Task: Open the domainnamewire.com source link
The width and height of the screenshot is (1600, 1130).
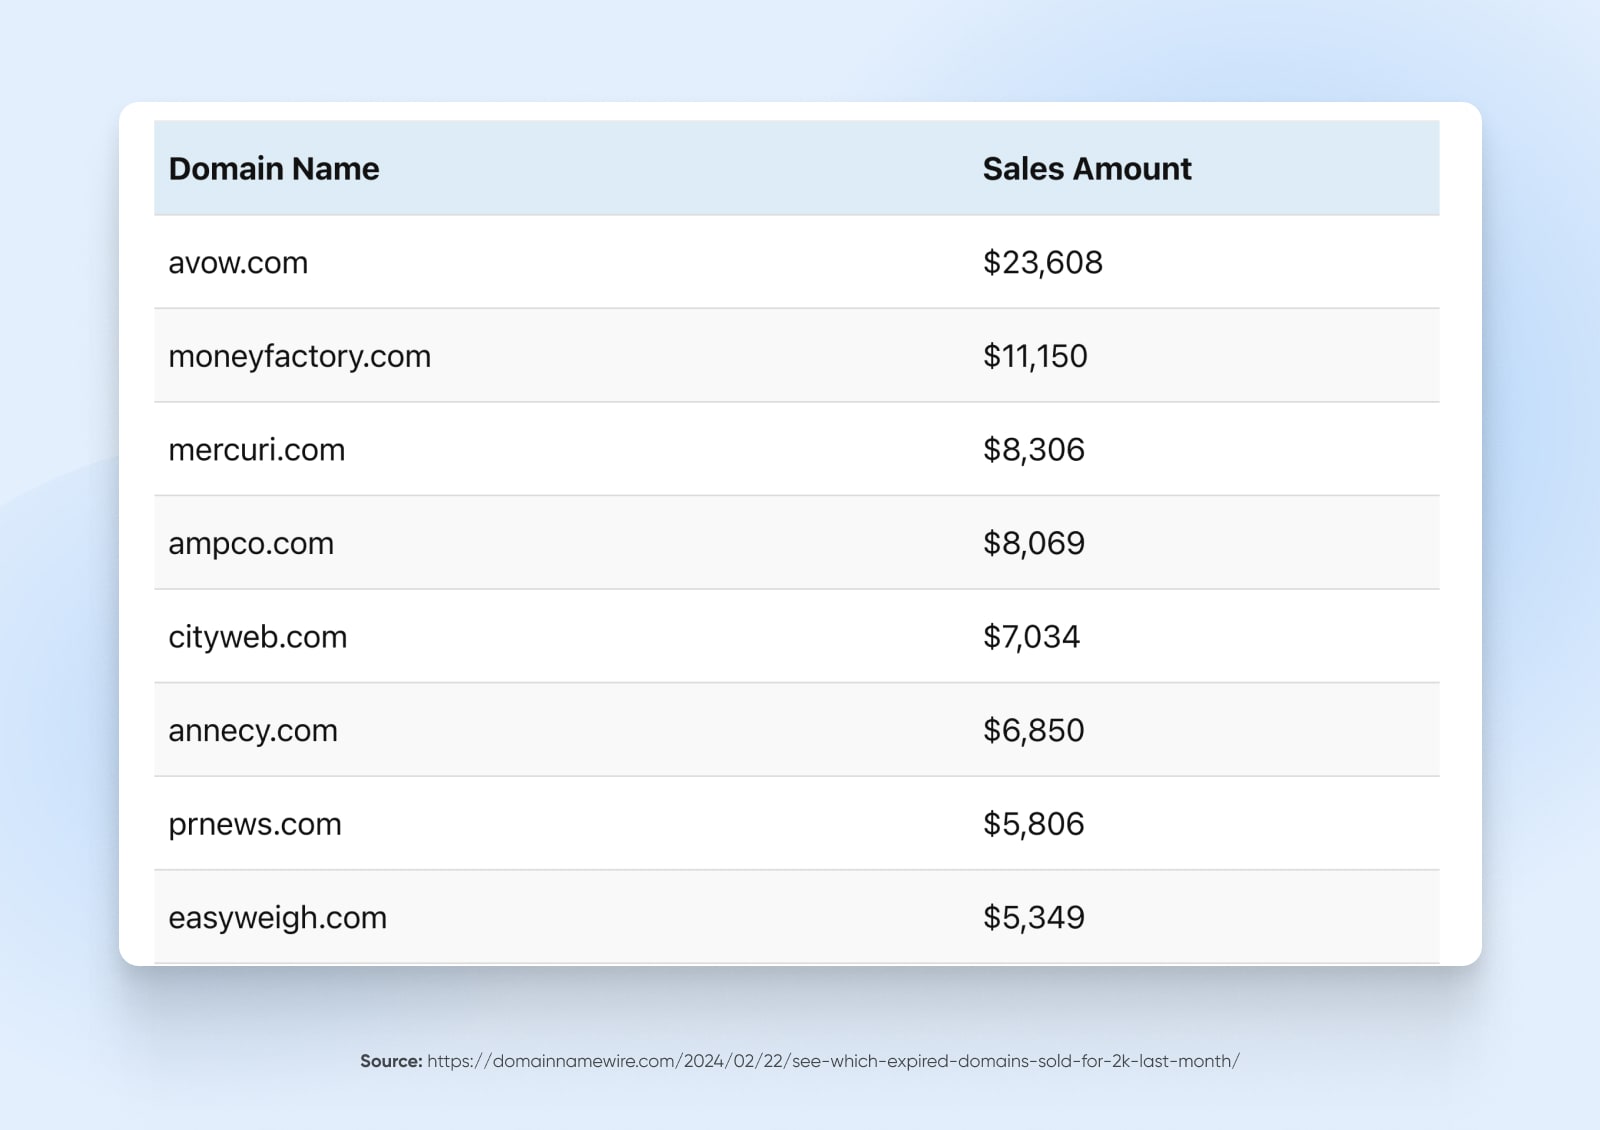Action: [x=832, y=1062]
